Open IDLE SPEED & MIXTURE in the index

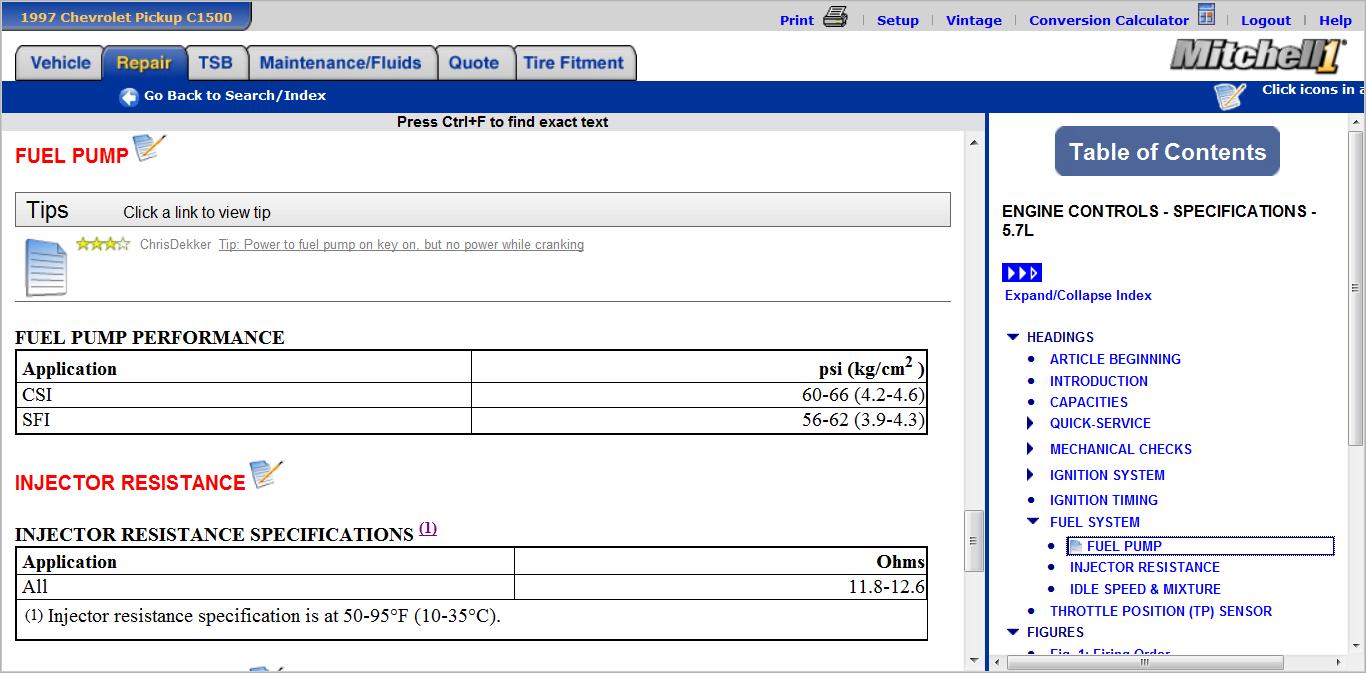coord(1145,589)
